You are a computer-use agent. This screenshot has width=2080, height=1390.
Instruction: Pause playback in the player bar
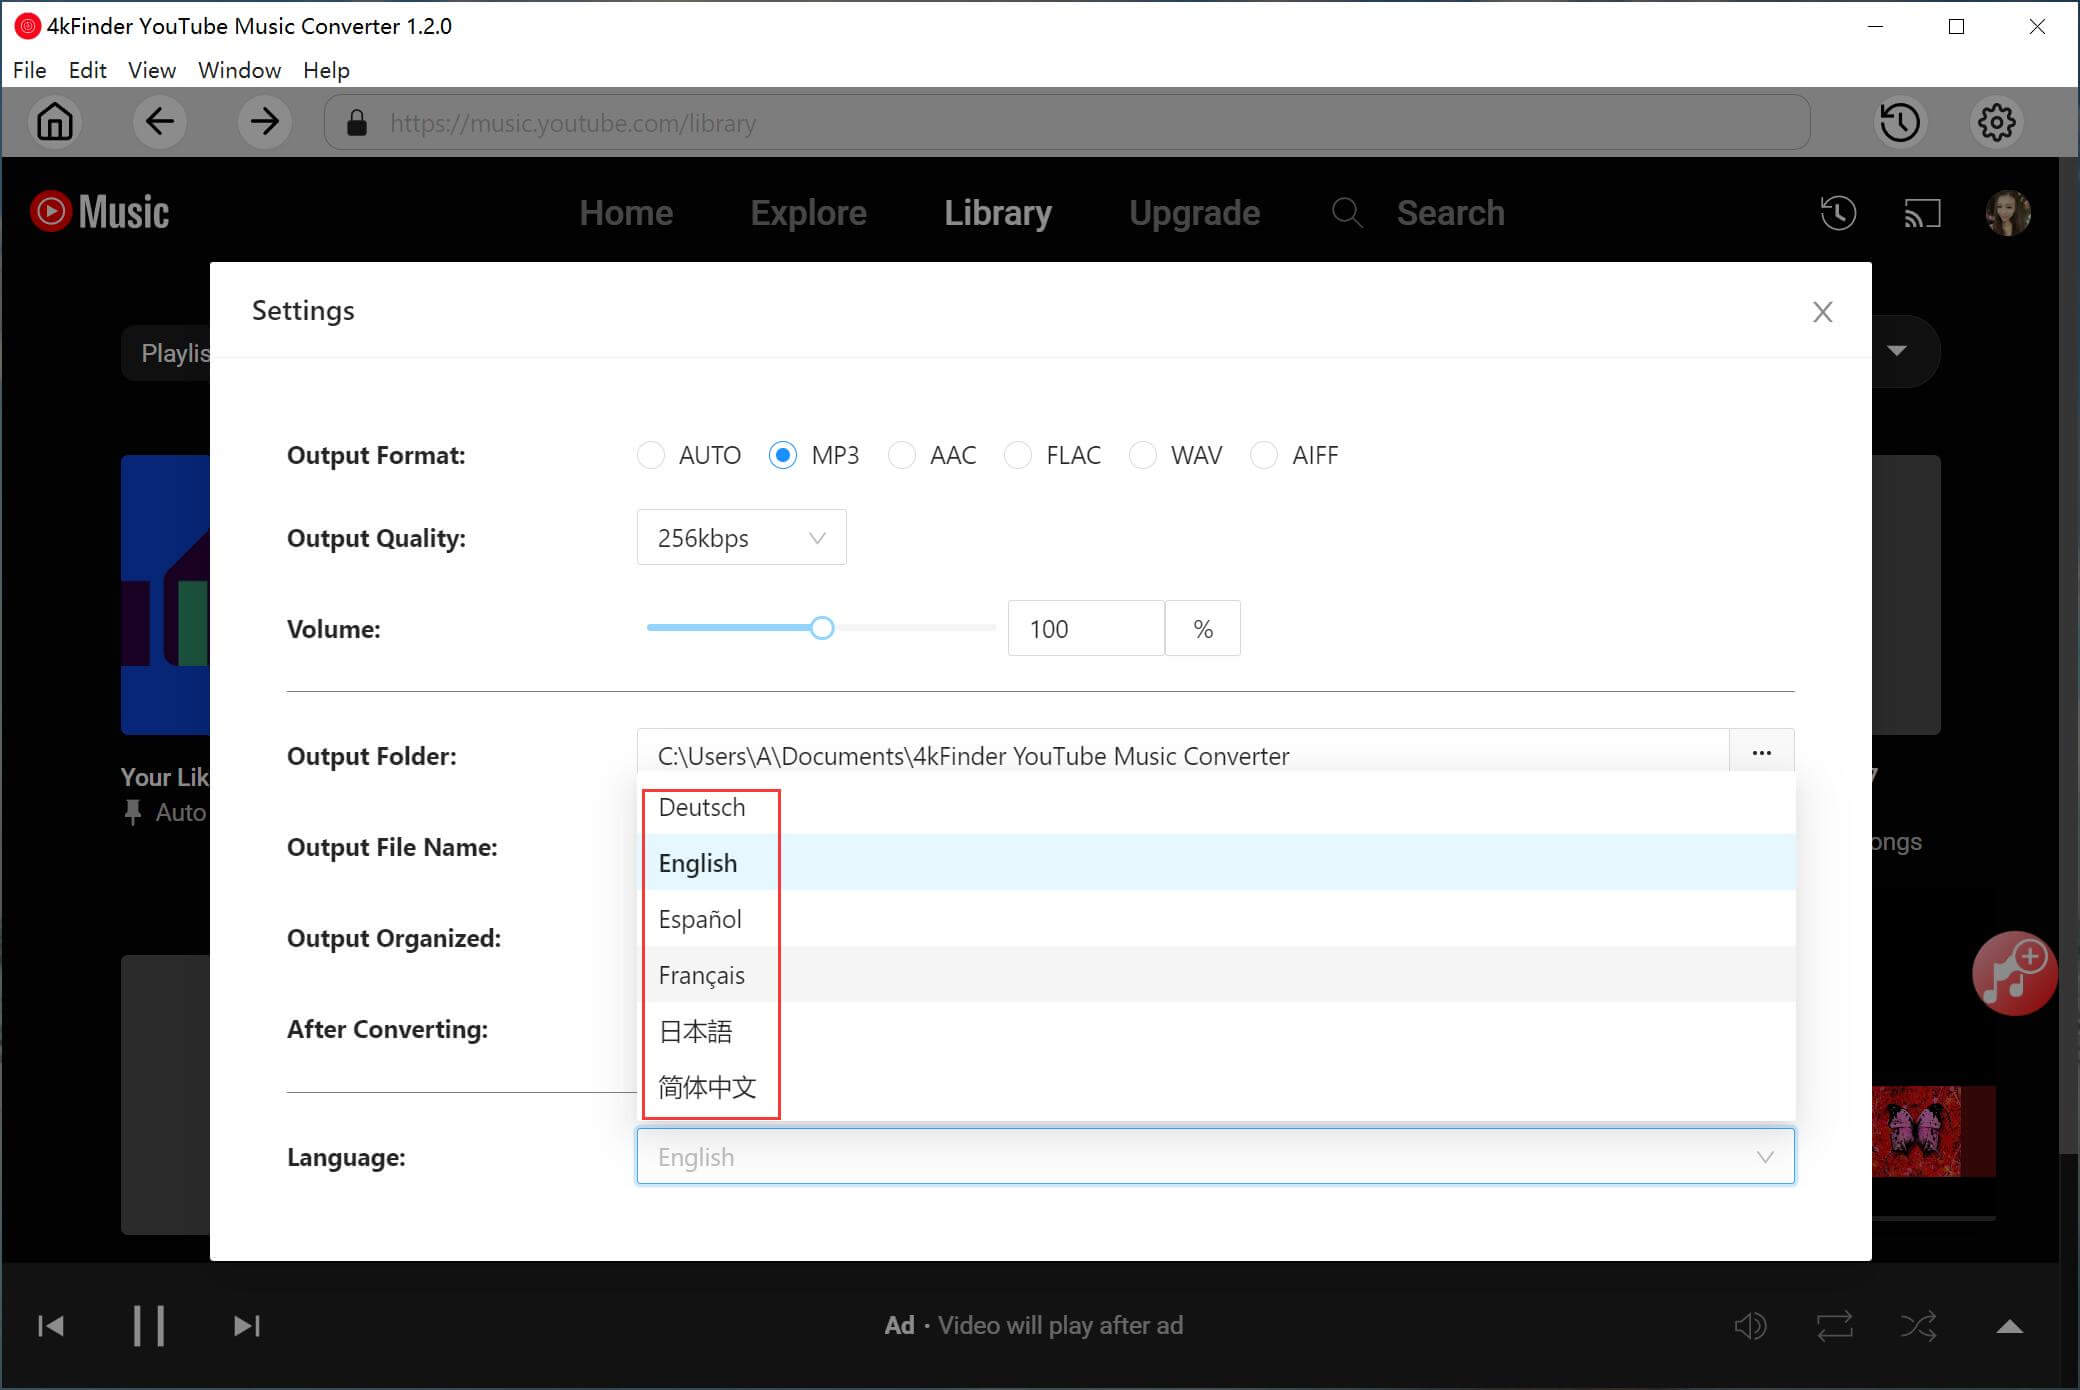149,1326
